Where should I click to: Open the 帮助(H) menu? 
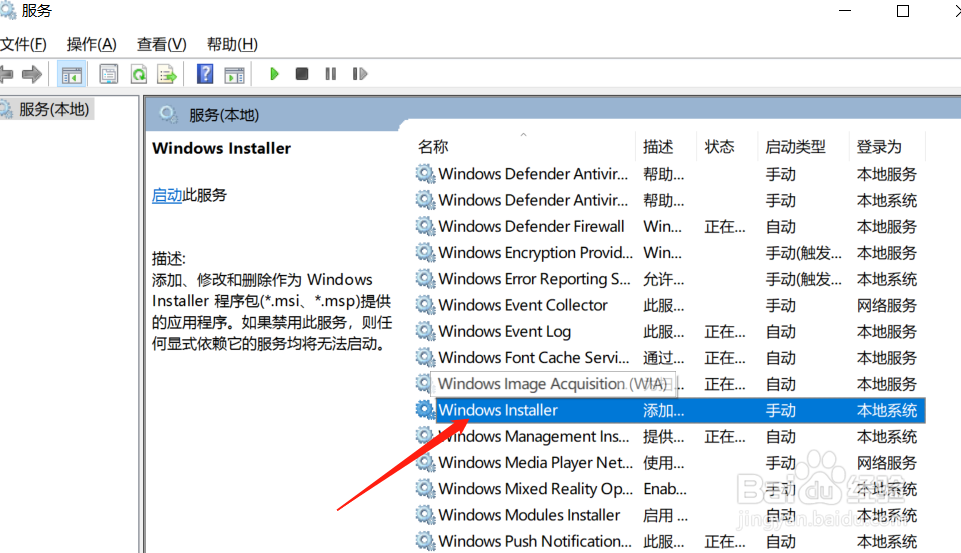[x=232, y=45]
